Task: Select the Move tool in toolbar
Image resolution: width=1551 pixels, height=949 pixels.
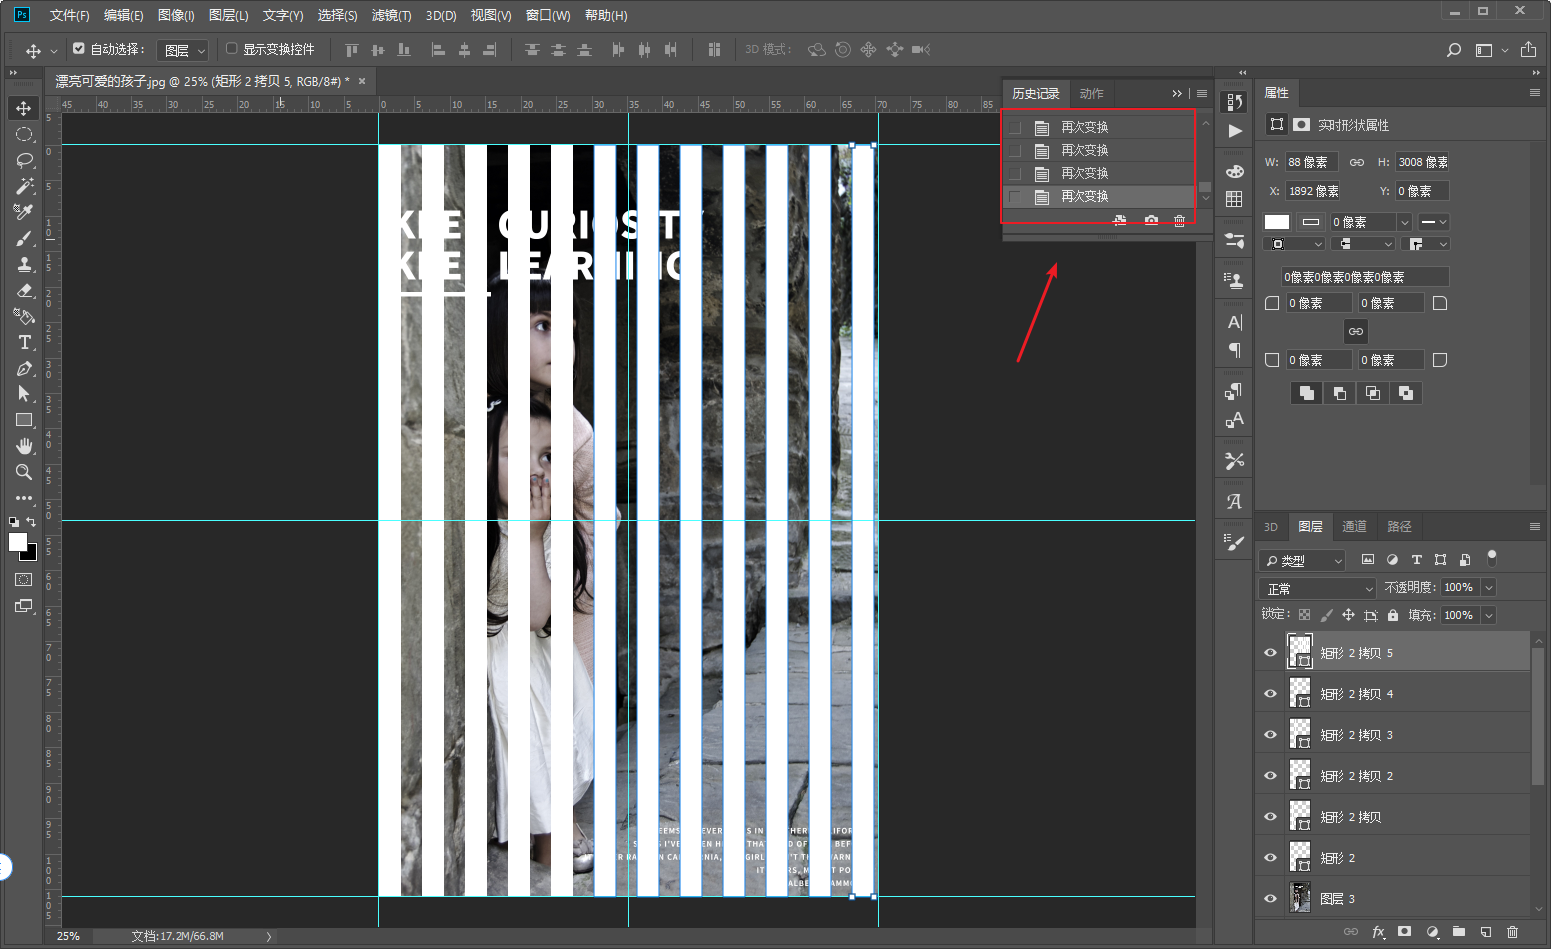Action: pyautogui.click(x=24, y=108)
